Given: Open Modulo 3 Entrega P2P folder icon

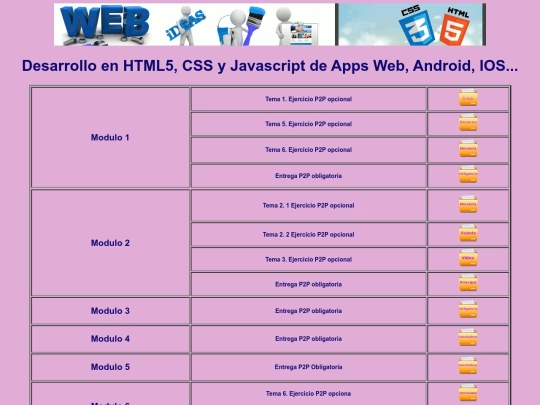Looking at the screenshot, I should pyautogui.click(x=468, y=309).
